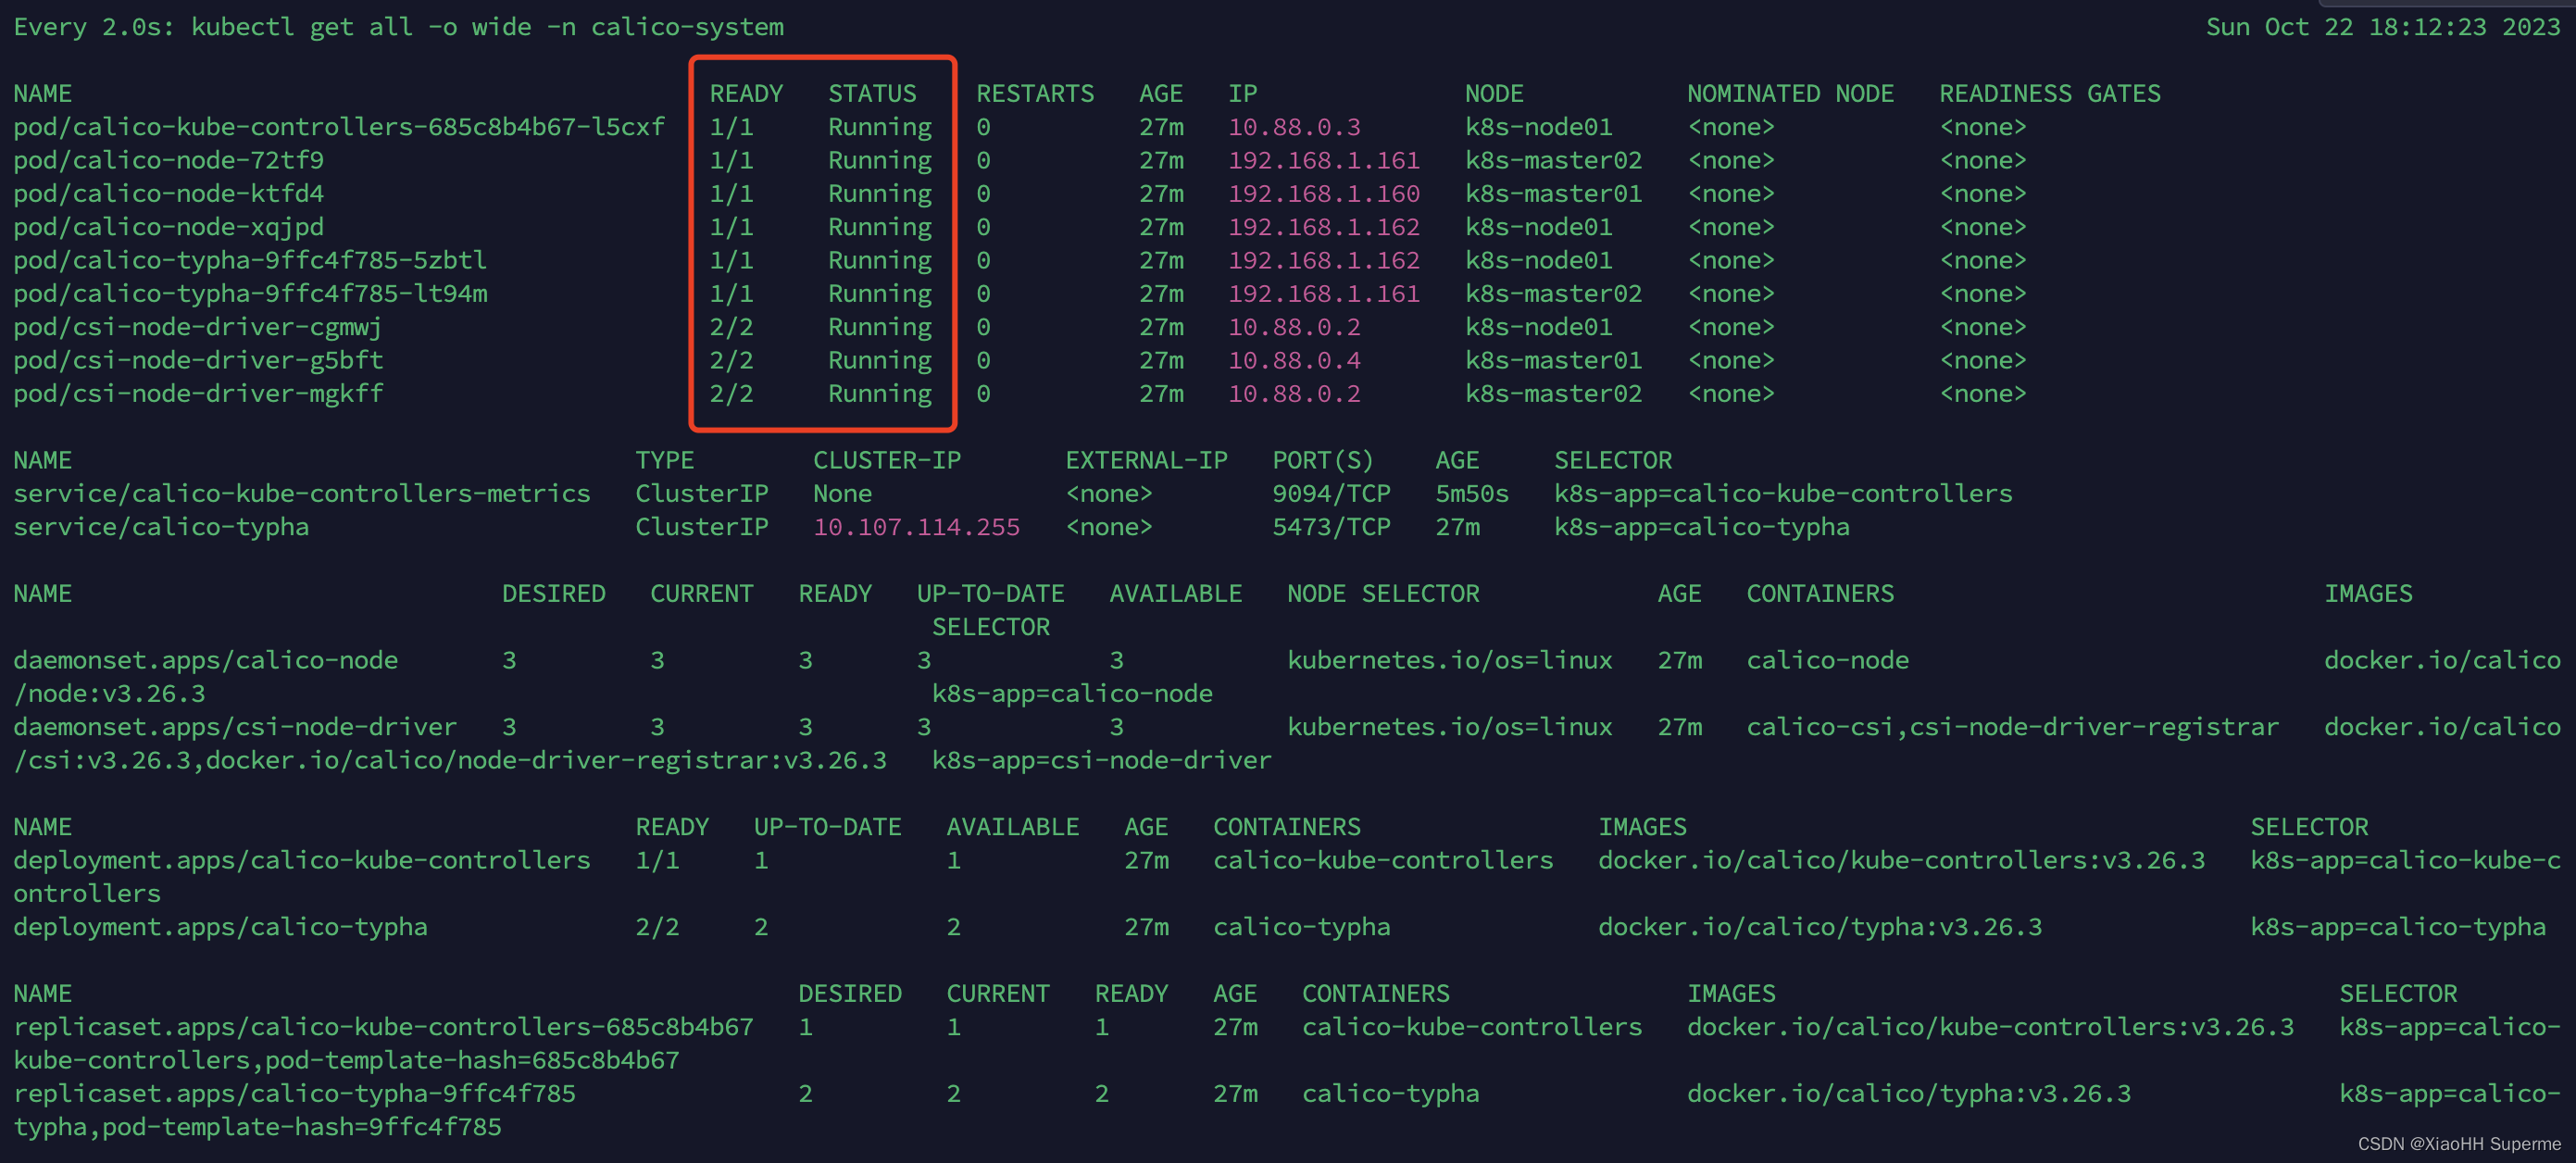Click containers value 'calico-csi,csi-node-driver-registrar'
The width and height of the screenshot is (2576, 1163).
click(x=2012, y=727)
